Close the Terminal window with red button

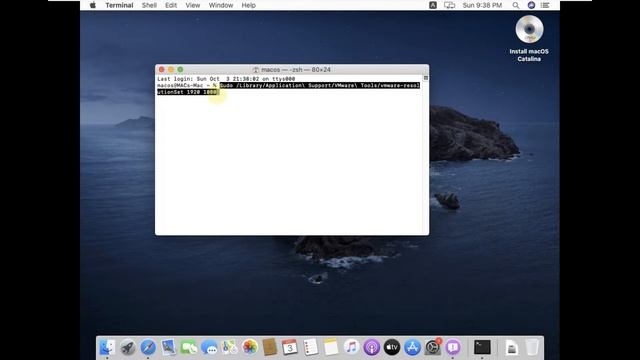(162, 70)
